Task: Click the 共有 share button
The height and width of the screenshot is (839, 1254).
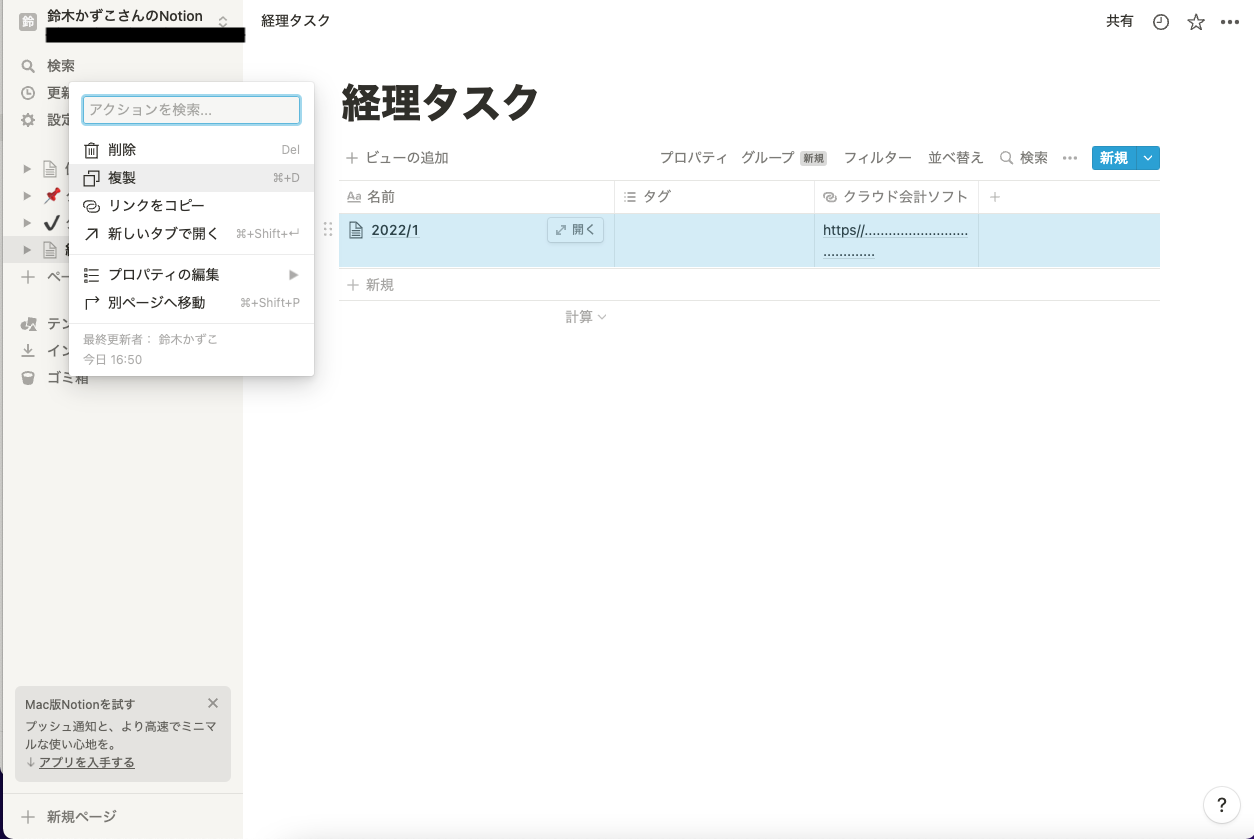Action: pyautogui.click(x=1120, y=21)
